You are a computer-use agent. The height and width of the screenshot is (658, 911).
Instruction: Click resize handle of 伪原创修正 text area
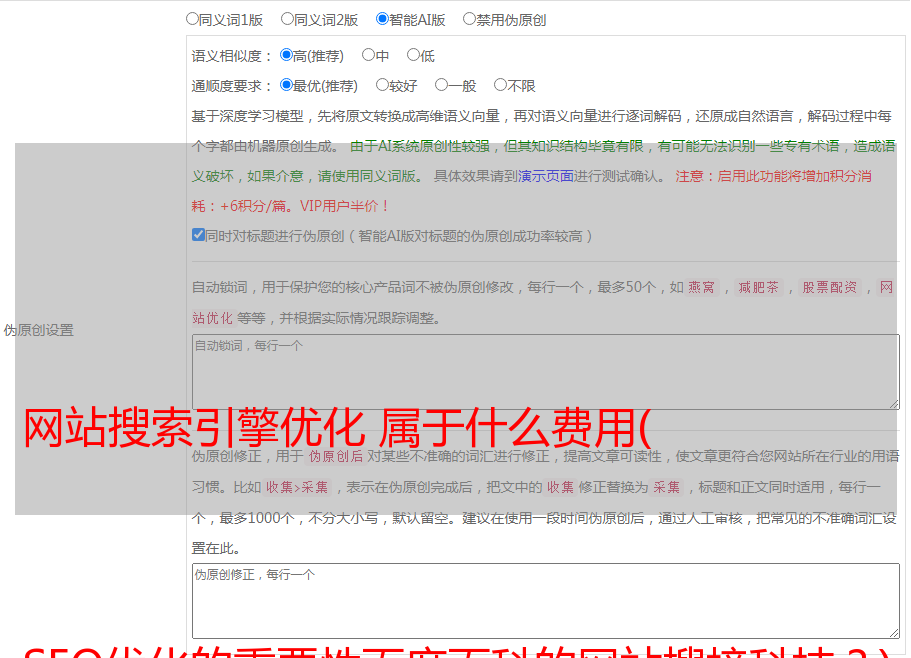[893, 632]
